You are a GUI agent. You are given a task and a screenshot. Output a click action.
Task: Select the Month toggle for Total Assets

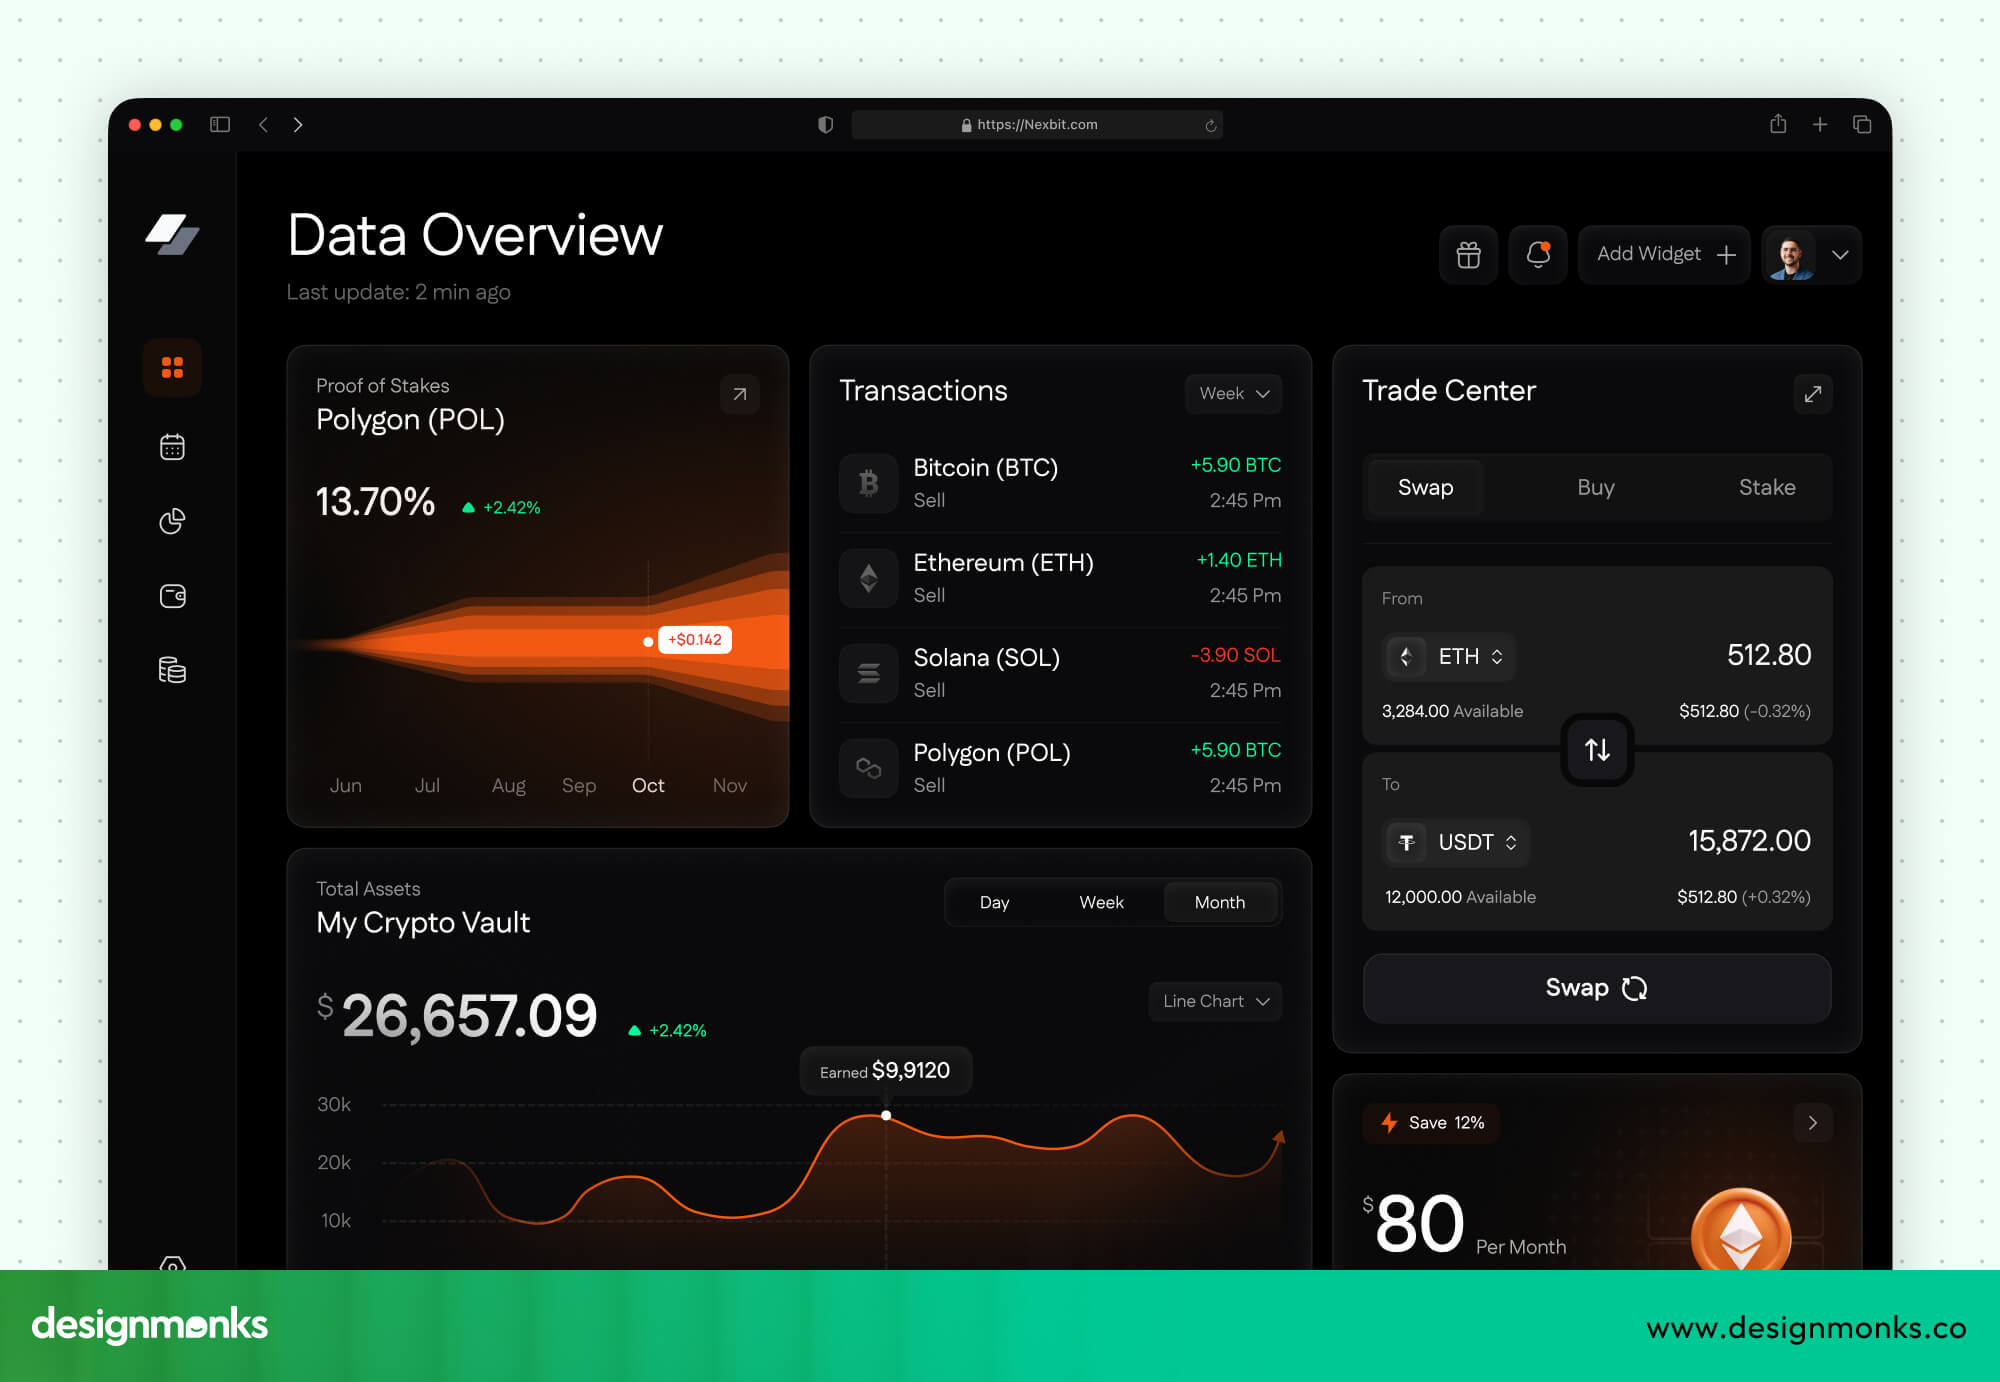pos(1220,902)
